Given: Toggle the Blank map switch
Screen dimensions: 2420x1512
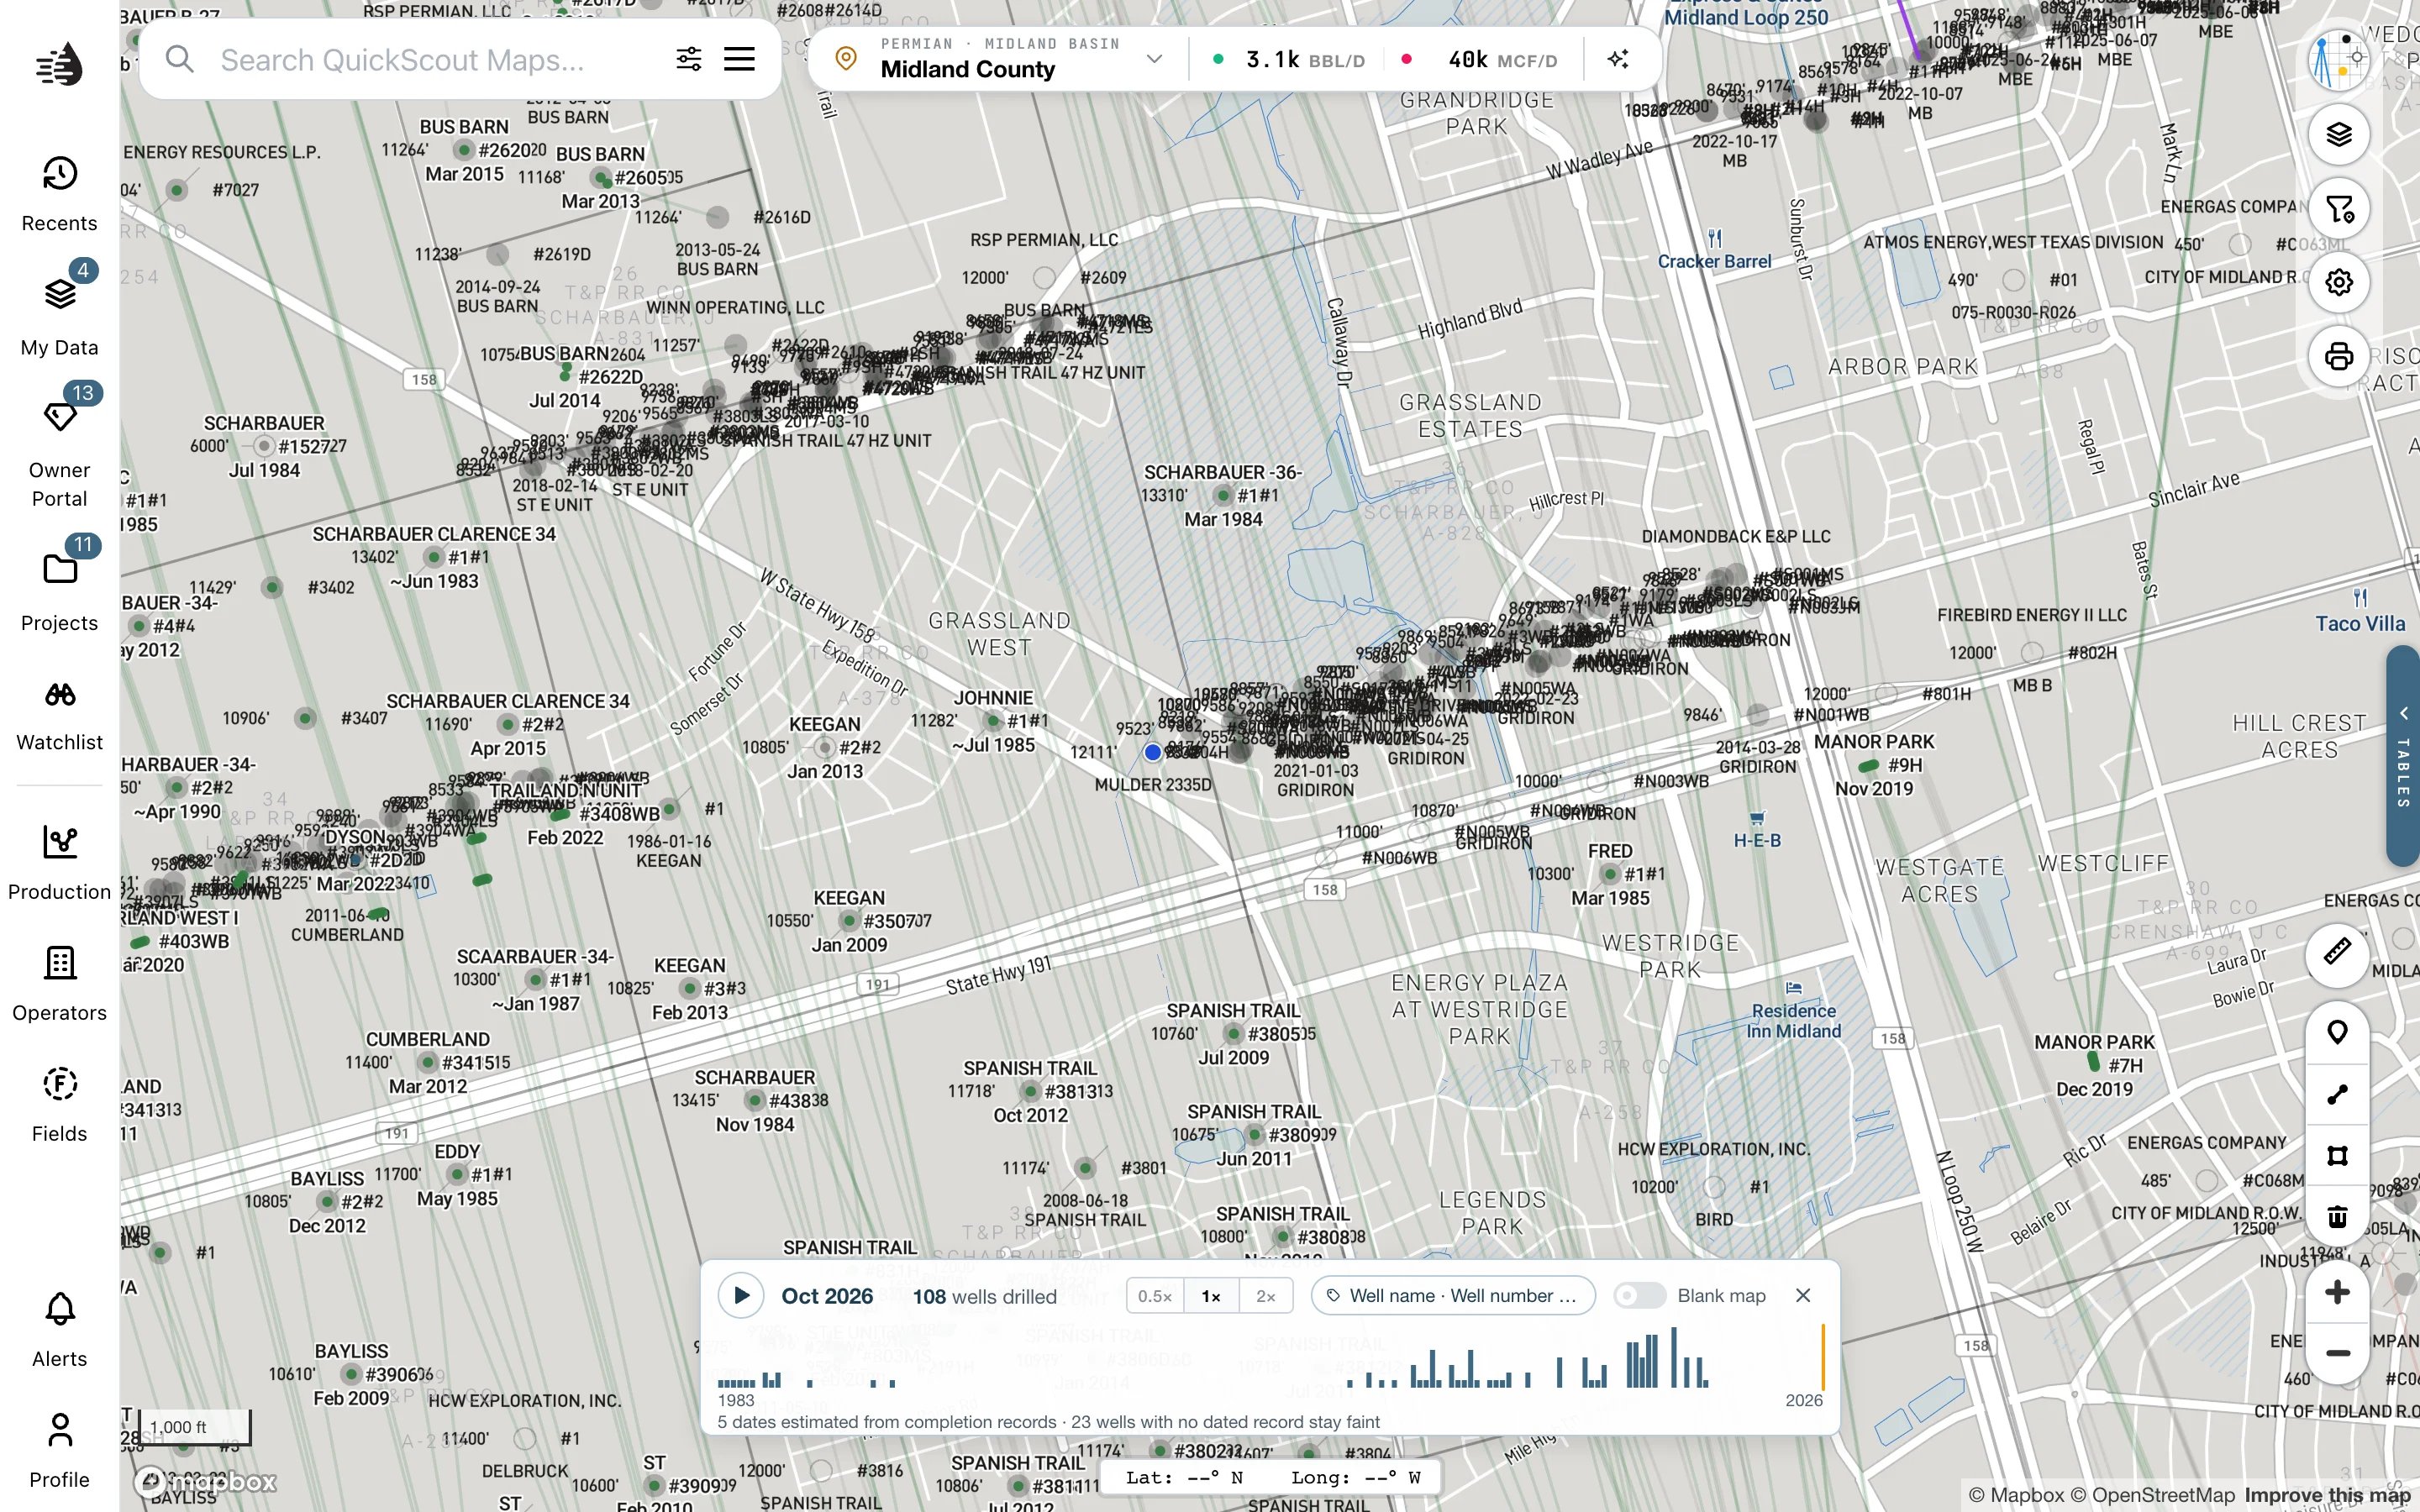Looking at the screenshot, I should (1640, 1296).
